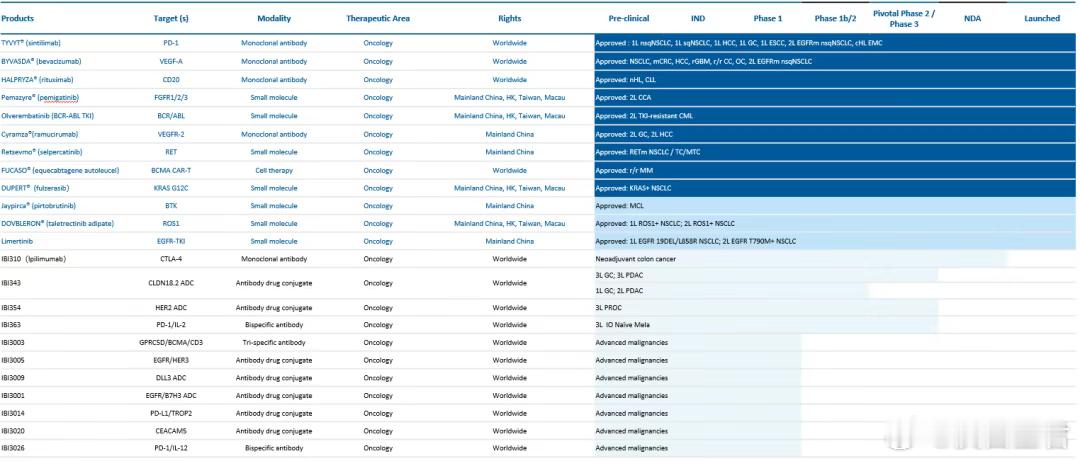Click the FGFR1/2/3 target cell

(171, 98)
